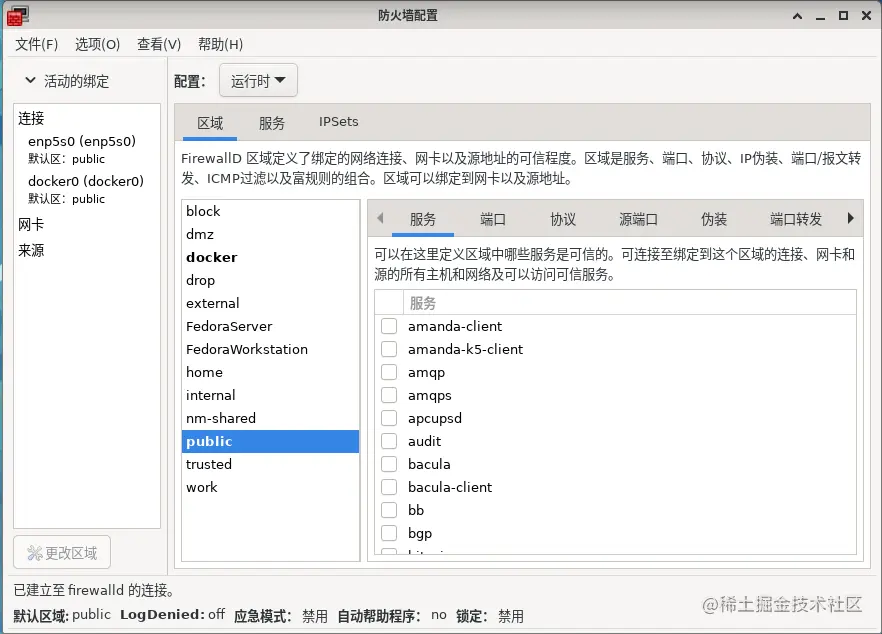This screenshot has height=634, width=882.
Task: Open the 端口转发 sub-tab
Action: pos(796,219)
